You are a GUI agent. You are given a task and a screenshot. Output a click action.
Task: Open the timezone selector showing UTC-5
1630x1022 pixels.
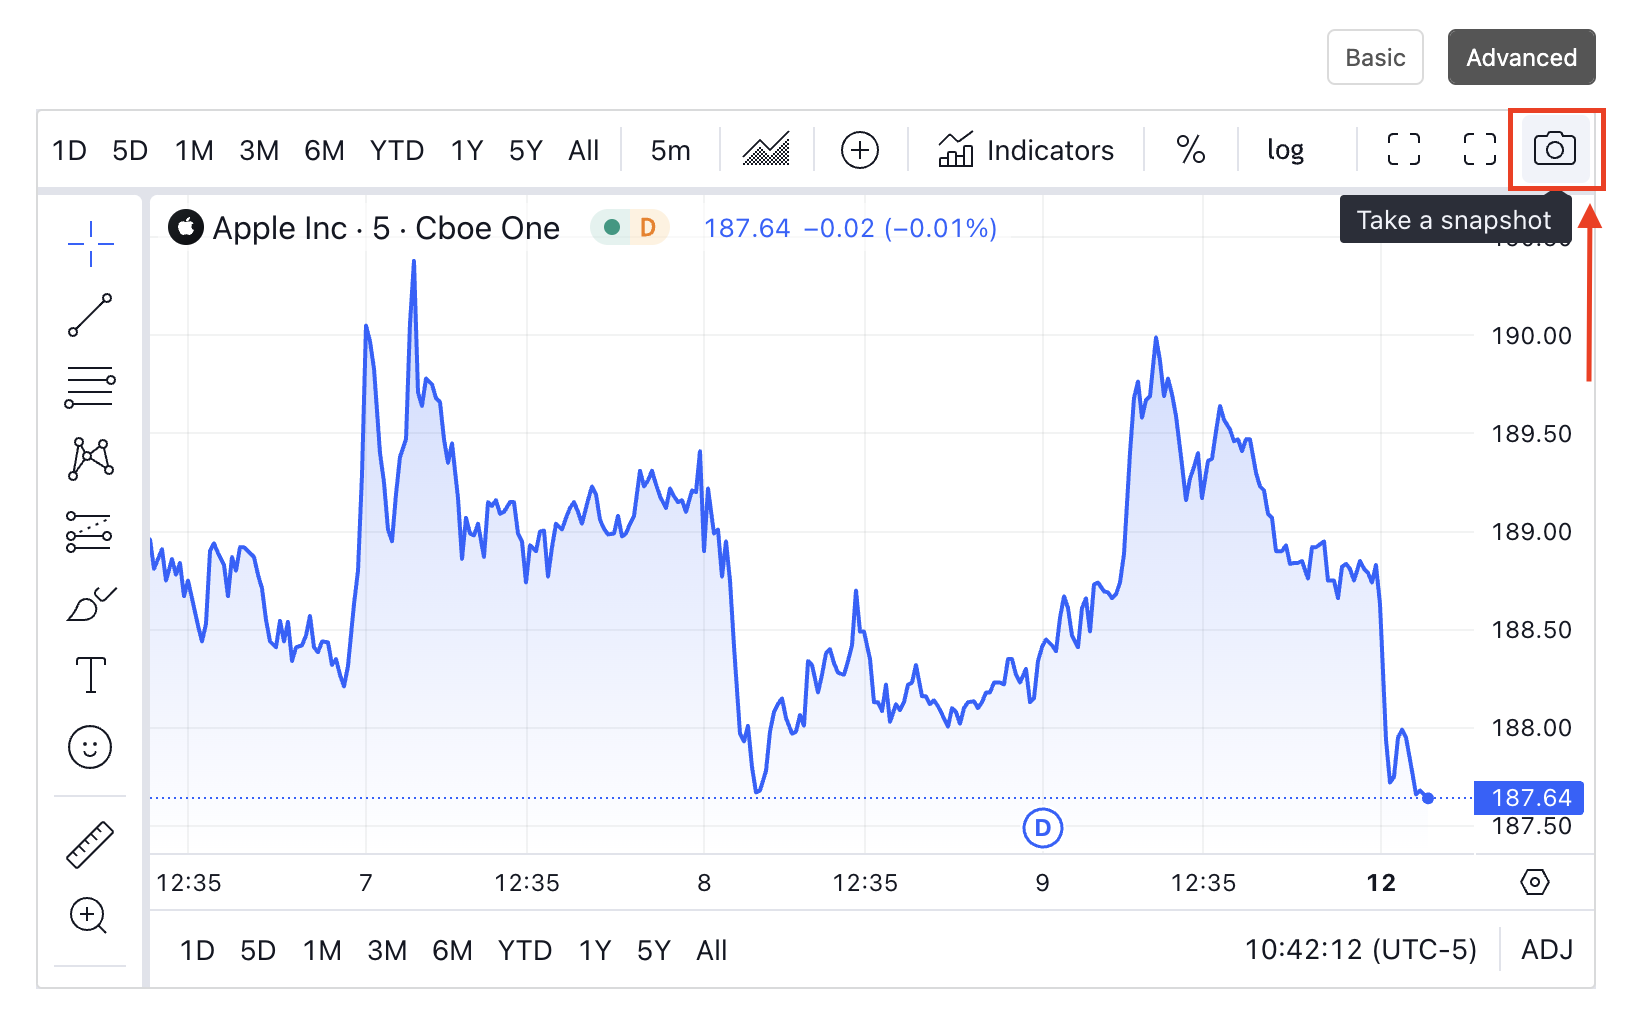coord(1361,950)
